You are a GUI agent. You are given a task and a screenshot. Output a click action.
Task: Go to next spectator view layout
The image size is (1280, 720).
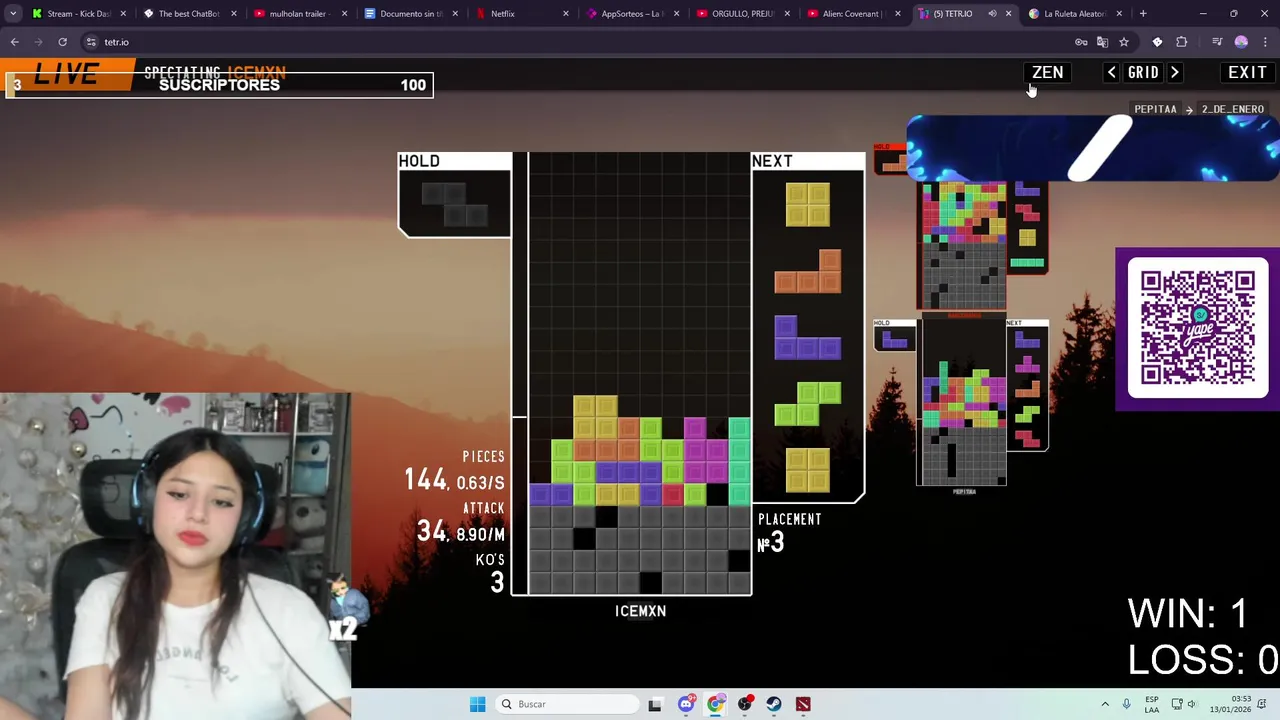[1175, 73]
